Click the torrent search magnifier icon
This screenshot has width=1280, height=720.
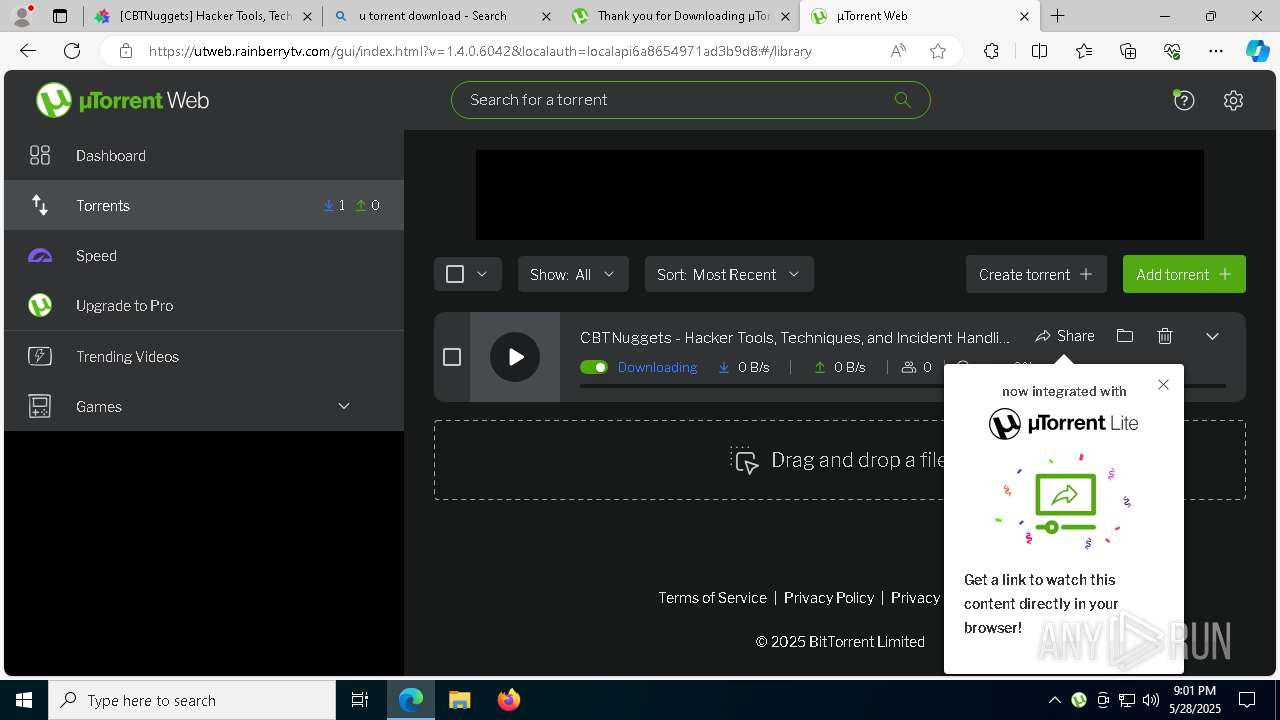pyautogui.click(x=902, y=99)
